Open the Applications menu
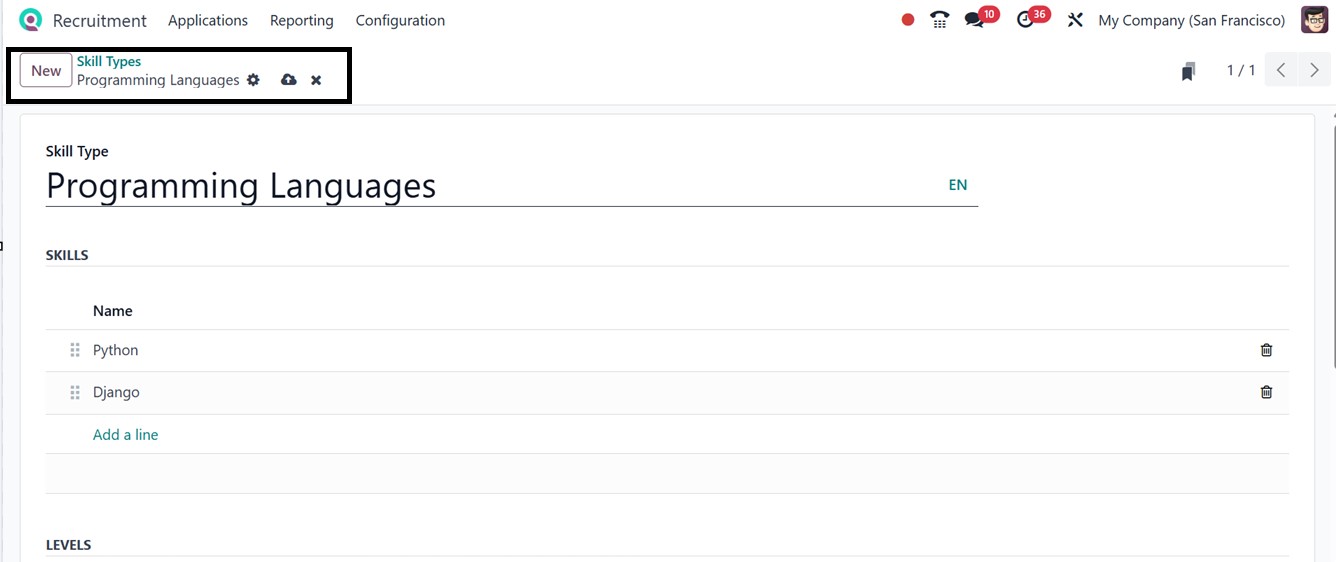The image size is (1336, 562). click(x=208, y=20)
